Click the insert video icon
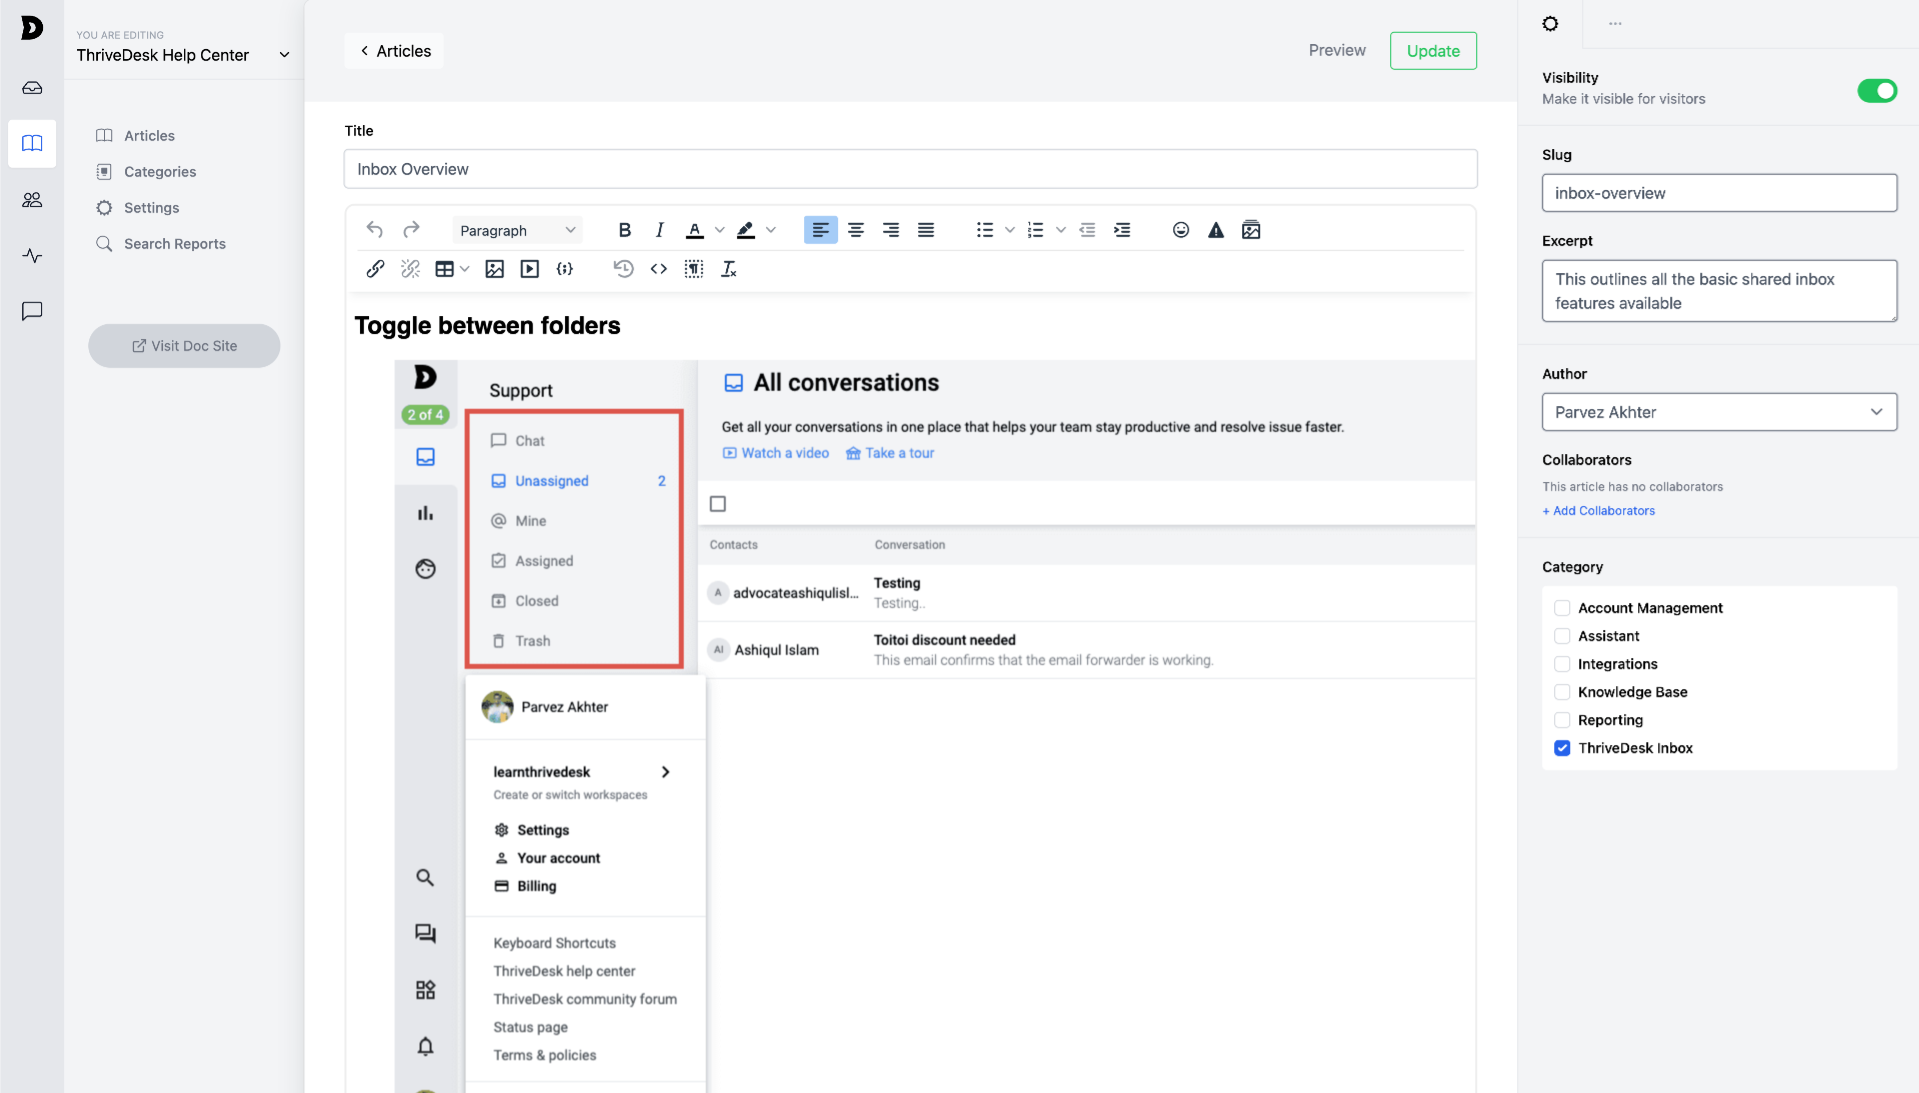This screenshot has width=1919, height=1093. [x=529, y=269]
